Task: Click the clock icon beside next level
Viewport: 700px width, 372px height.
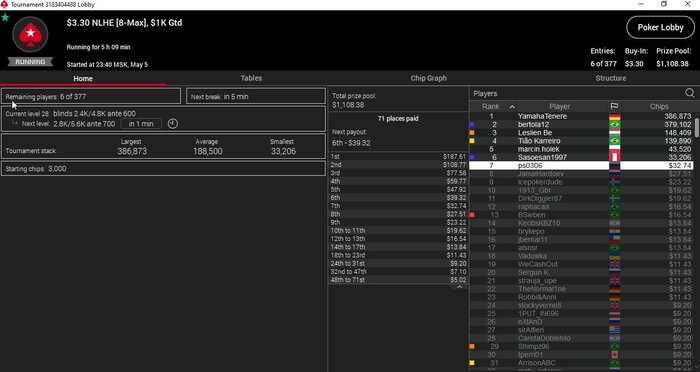Action: [x=173, y=124]
